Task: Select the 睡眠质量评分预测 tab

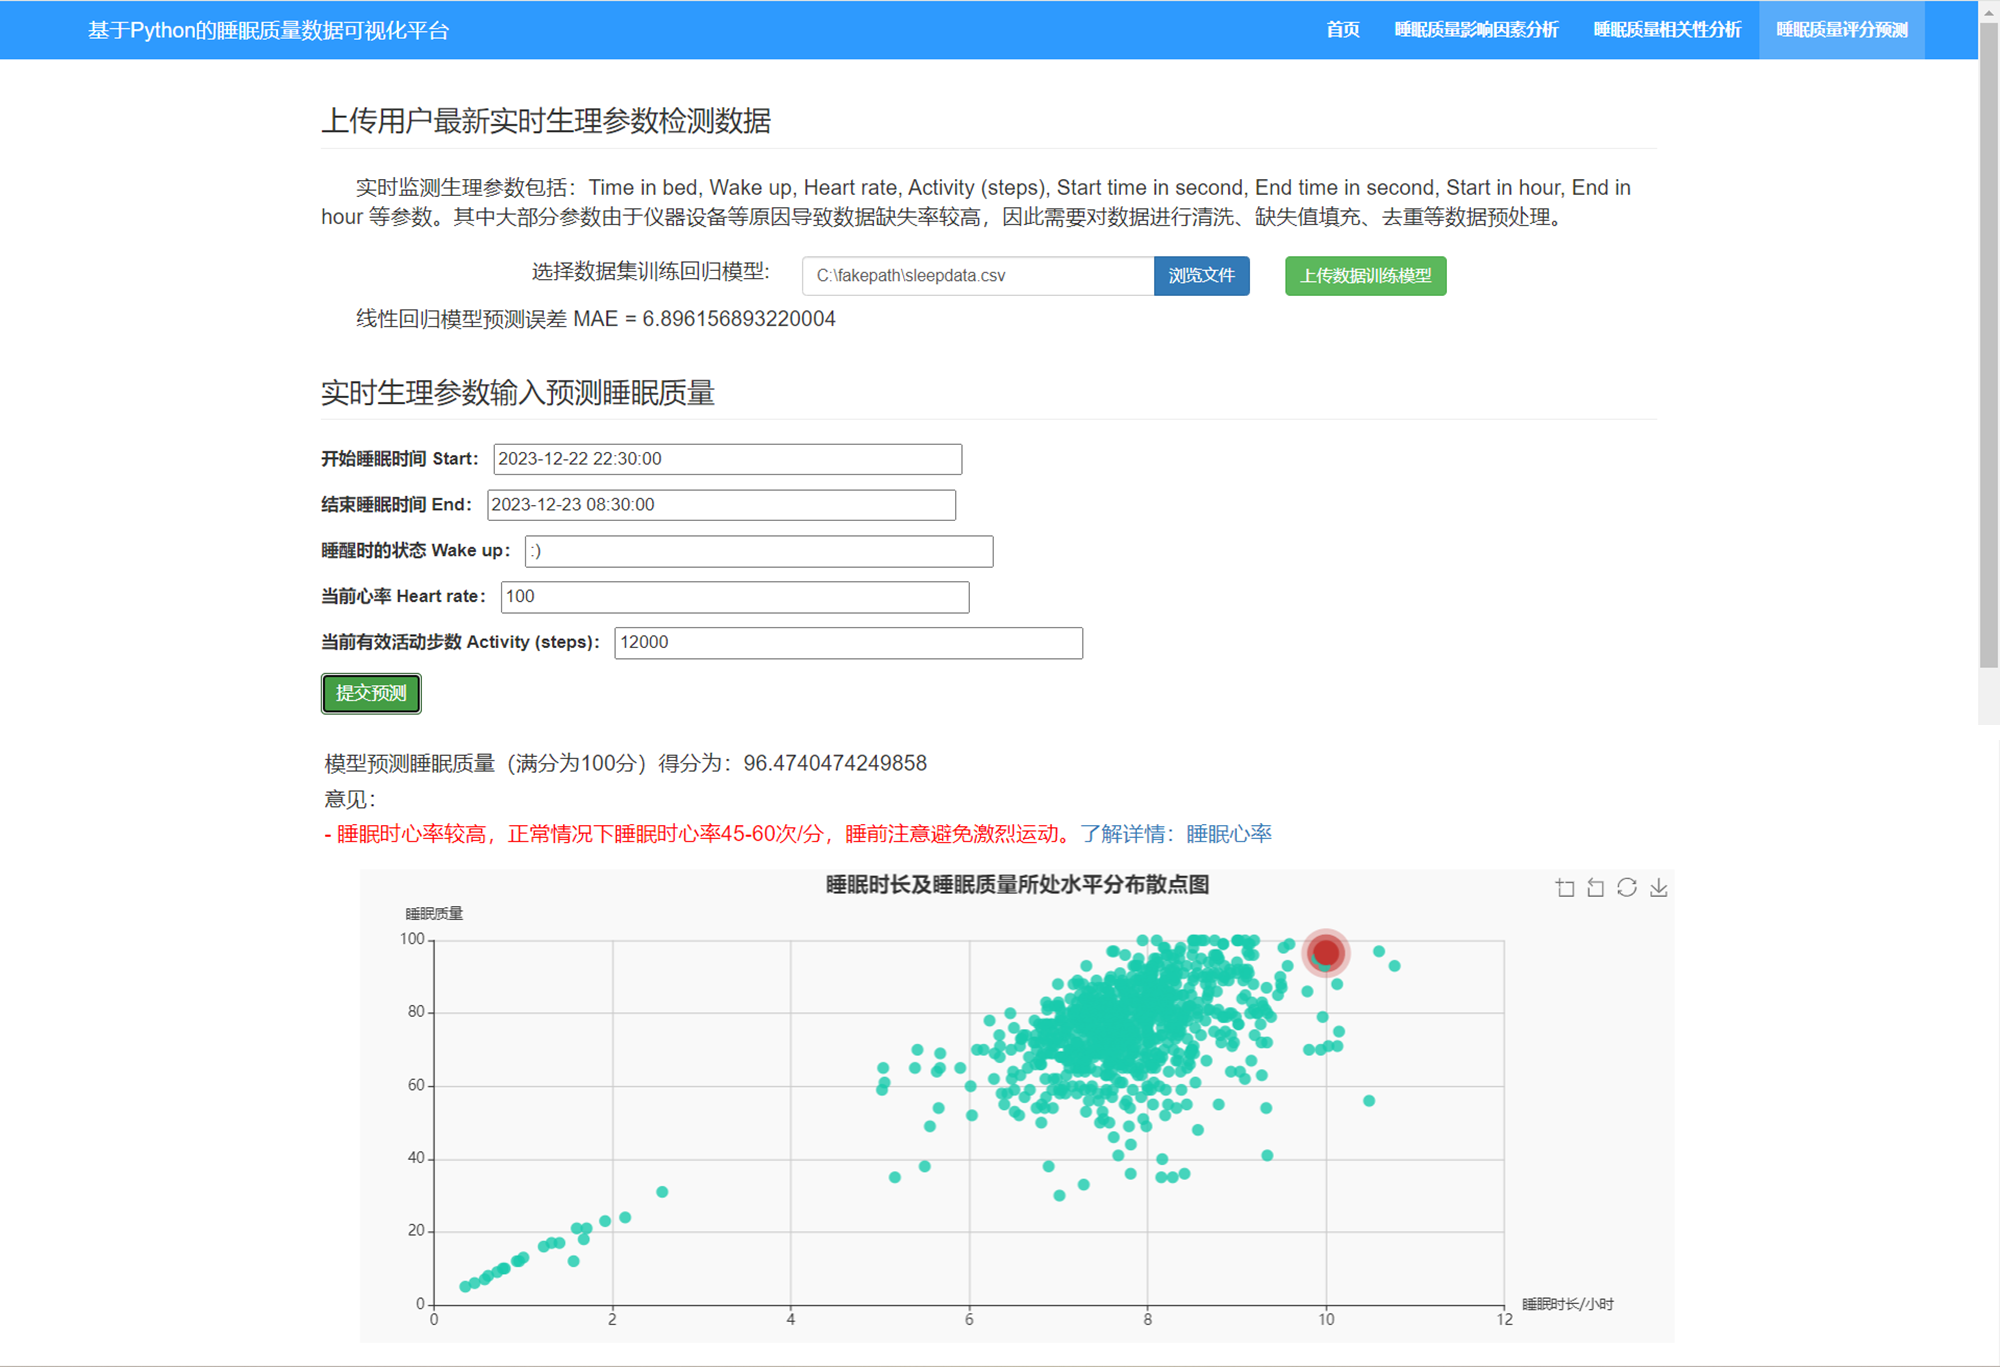Action: (x=1841, y=30)
